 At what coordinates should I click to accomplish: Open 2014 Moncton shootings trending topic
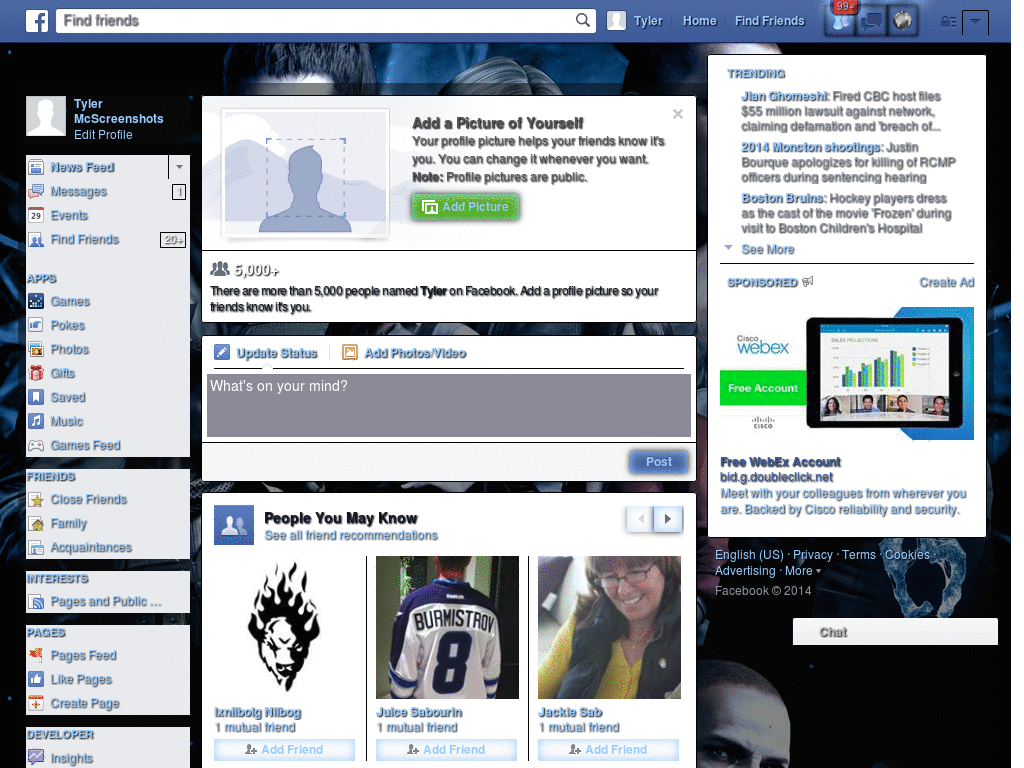click(812, 147)
